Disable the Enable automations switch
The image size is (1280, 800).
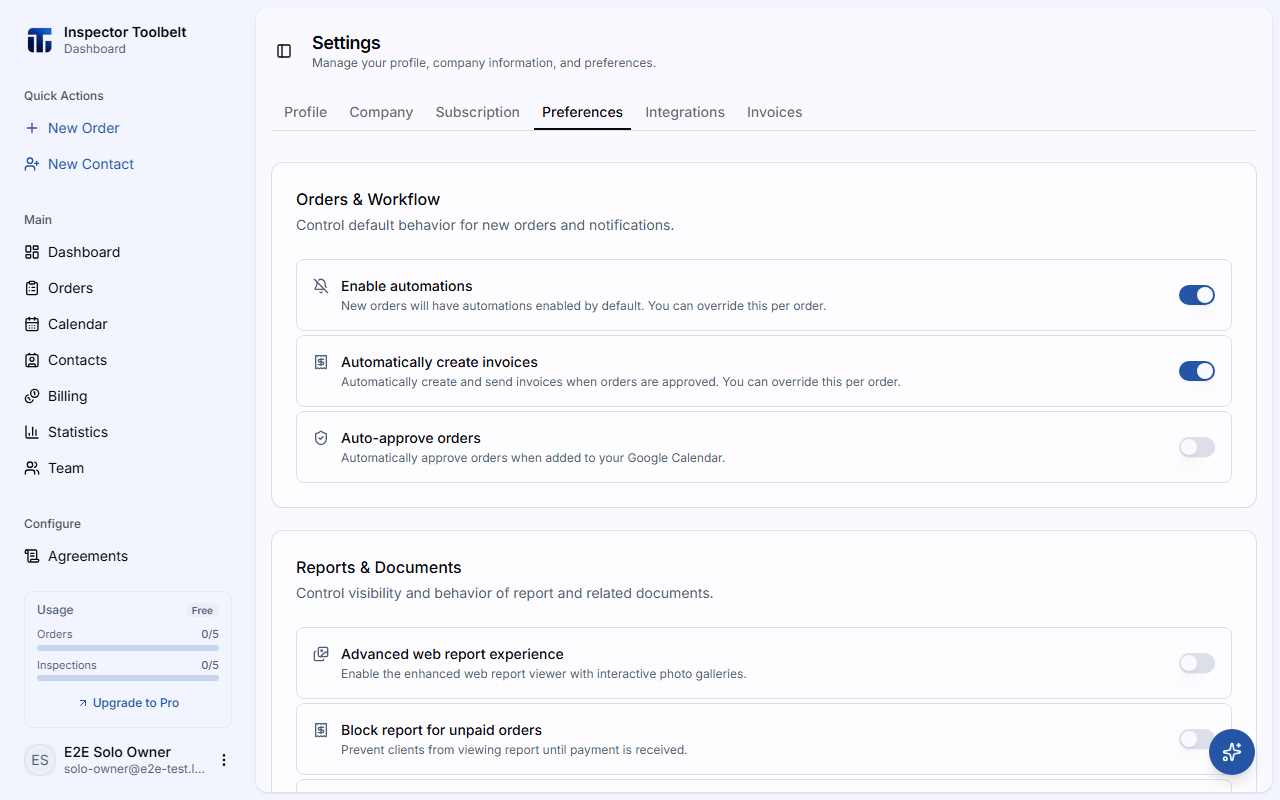click(1197, 295)
